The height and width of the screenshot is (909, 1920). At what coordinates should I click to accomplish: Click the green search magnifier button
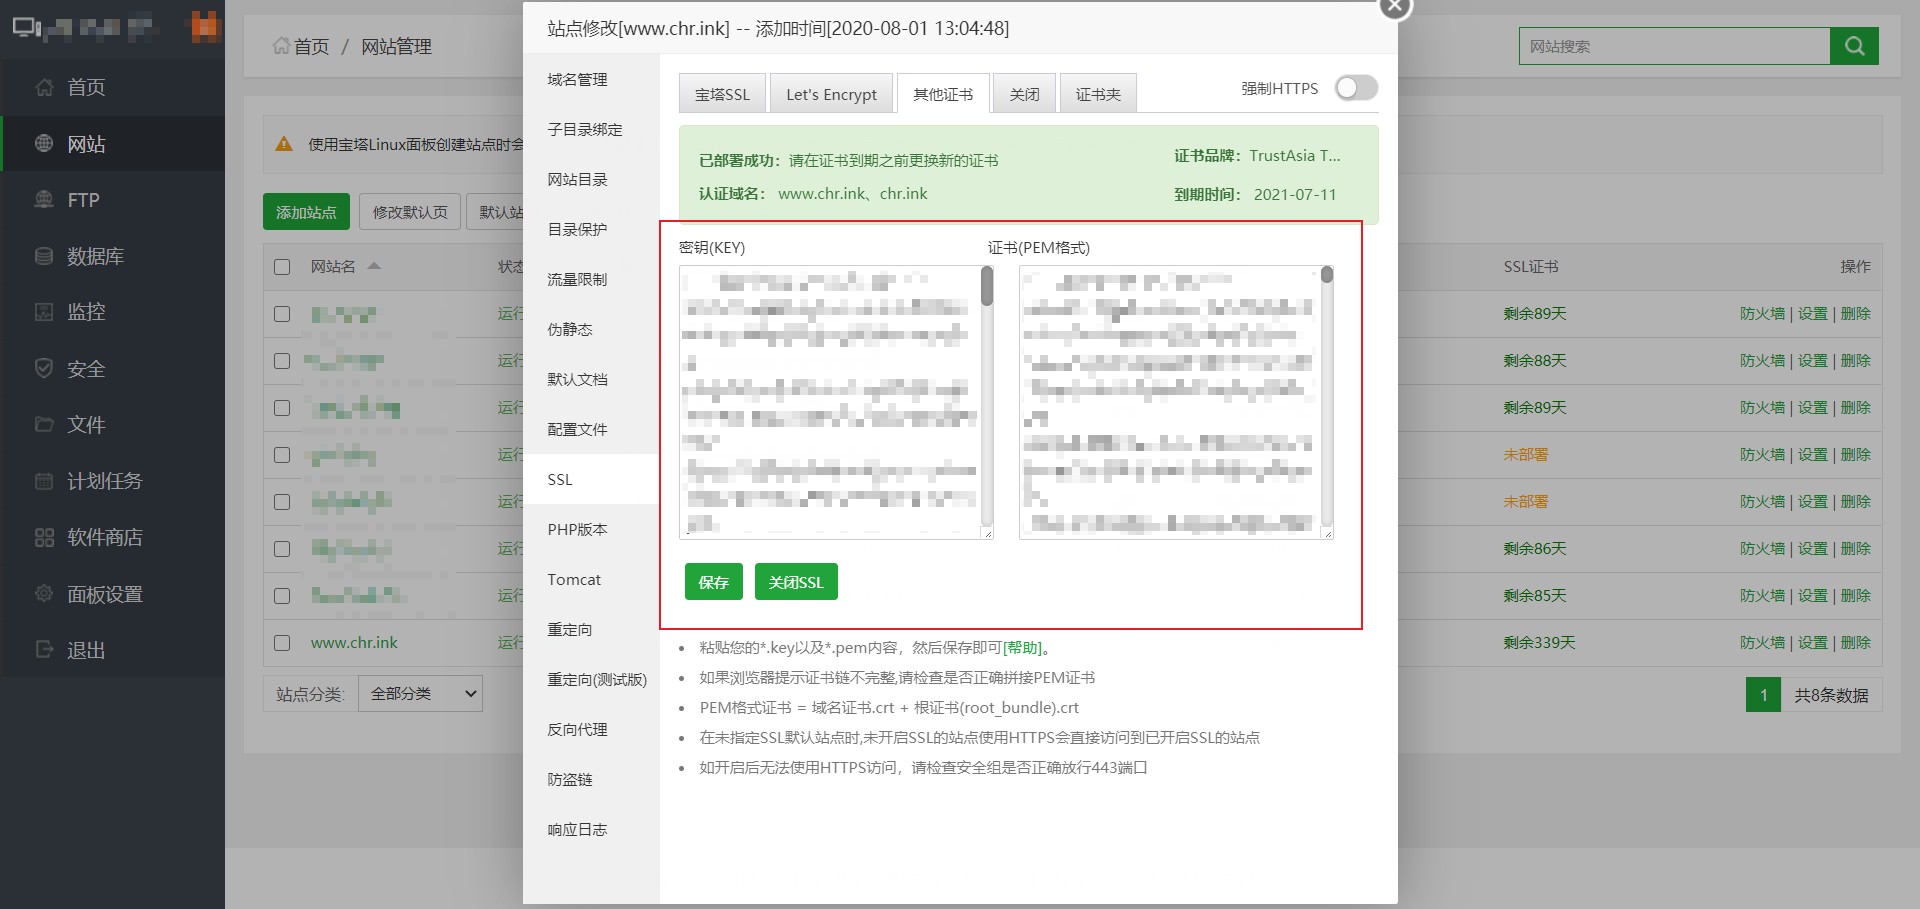tap(1854, 46)
